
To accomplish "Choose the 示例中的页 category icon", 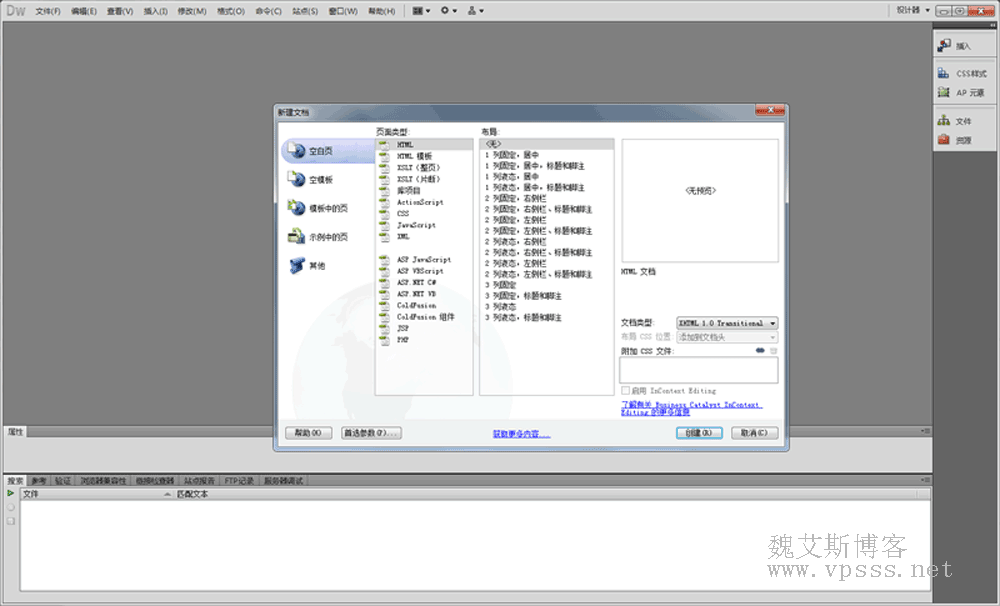I will pyautogui.click(x=296, y=237).
